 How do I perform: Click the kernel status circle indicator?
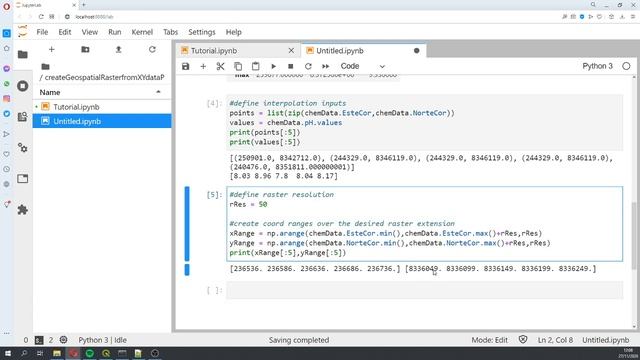click(626, 66)
